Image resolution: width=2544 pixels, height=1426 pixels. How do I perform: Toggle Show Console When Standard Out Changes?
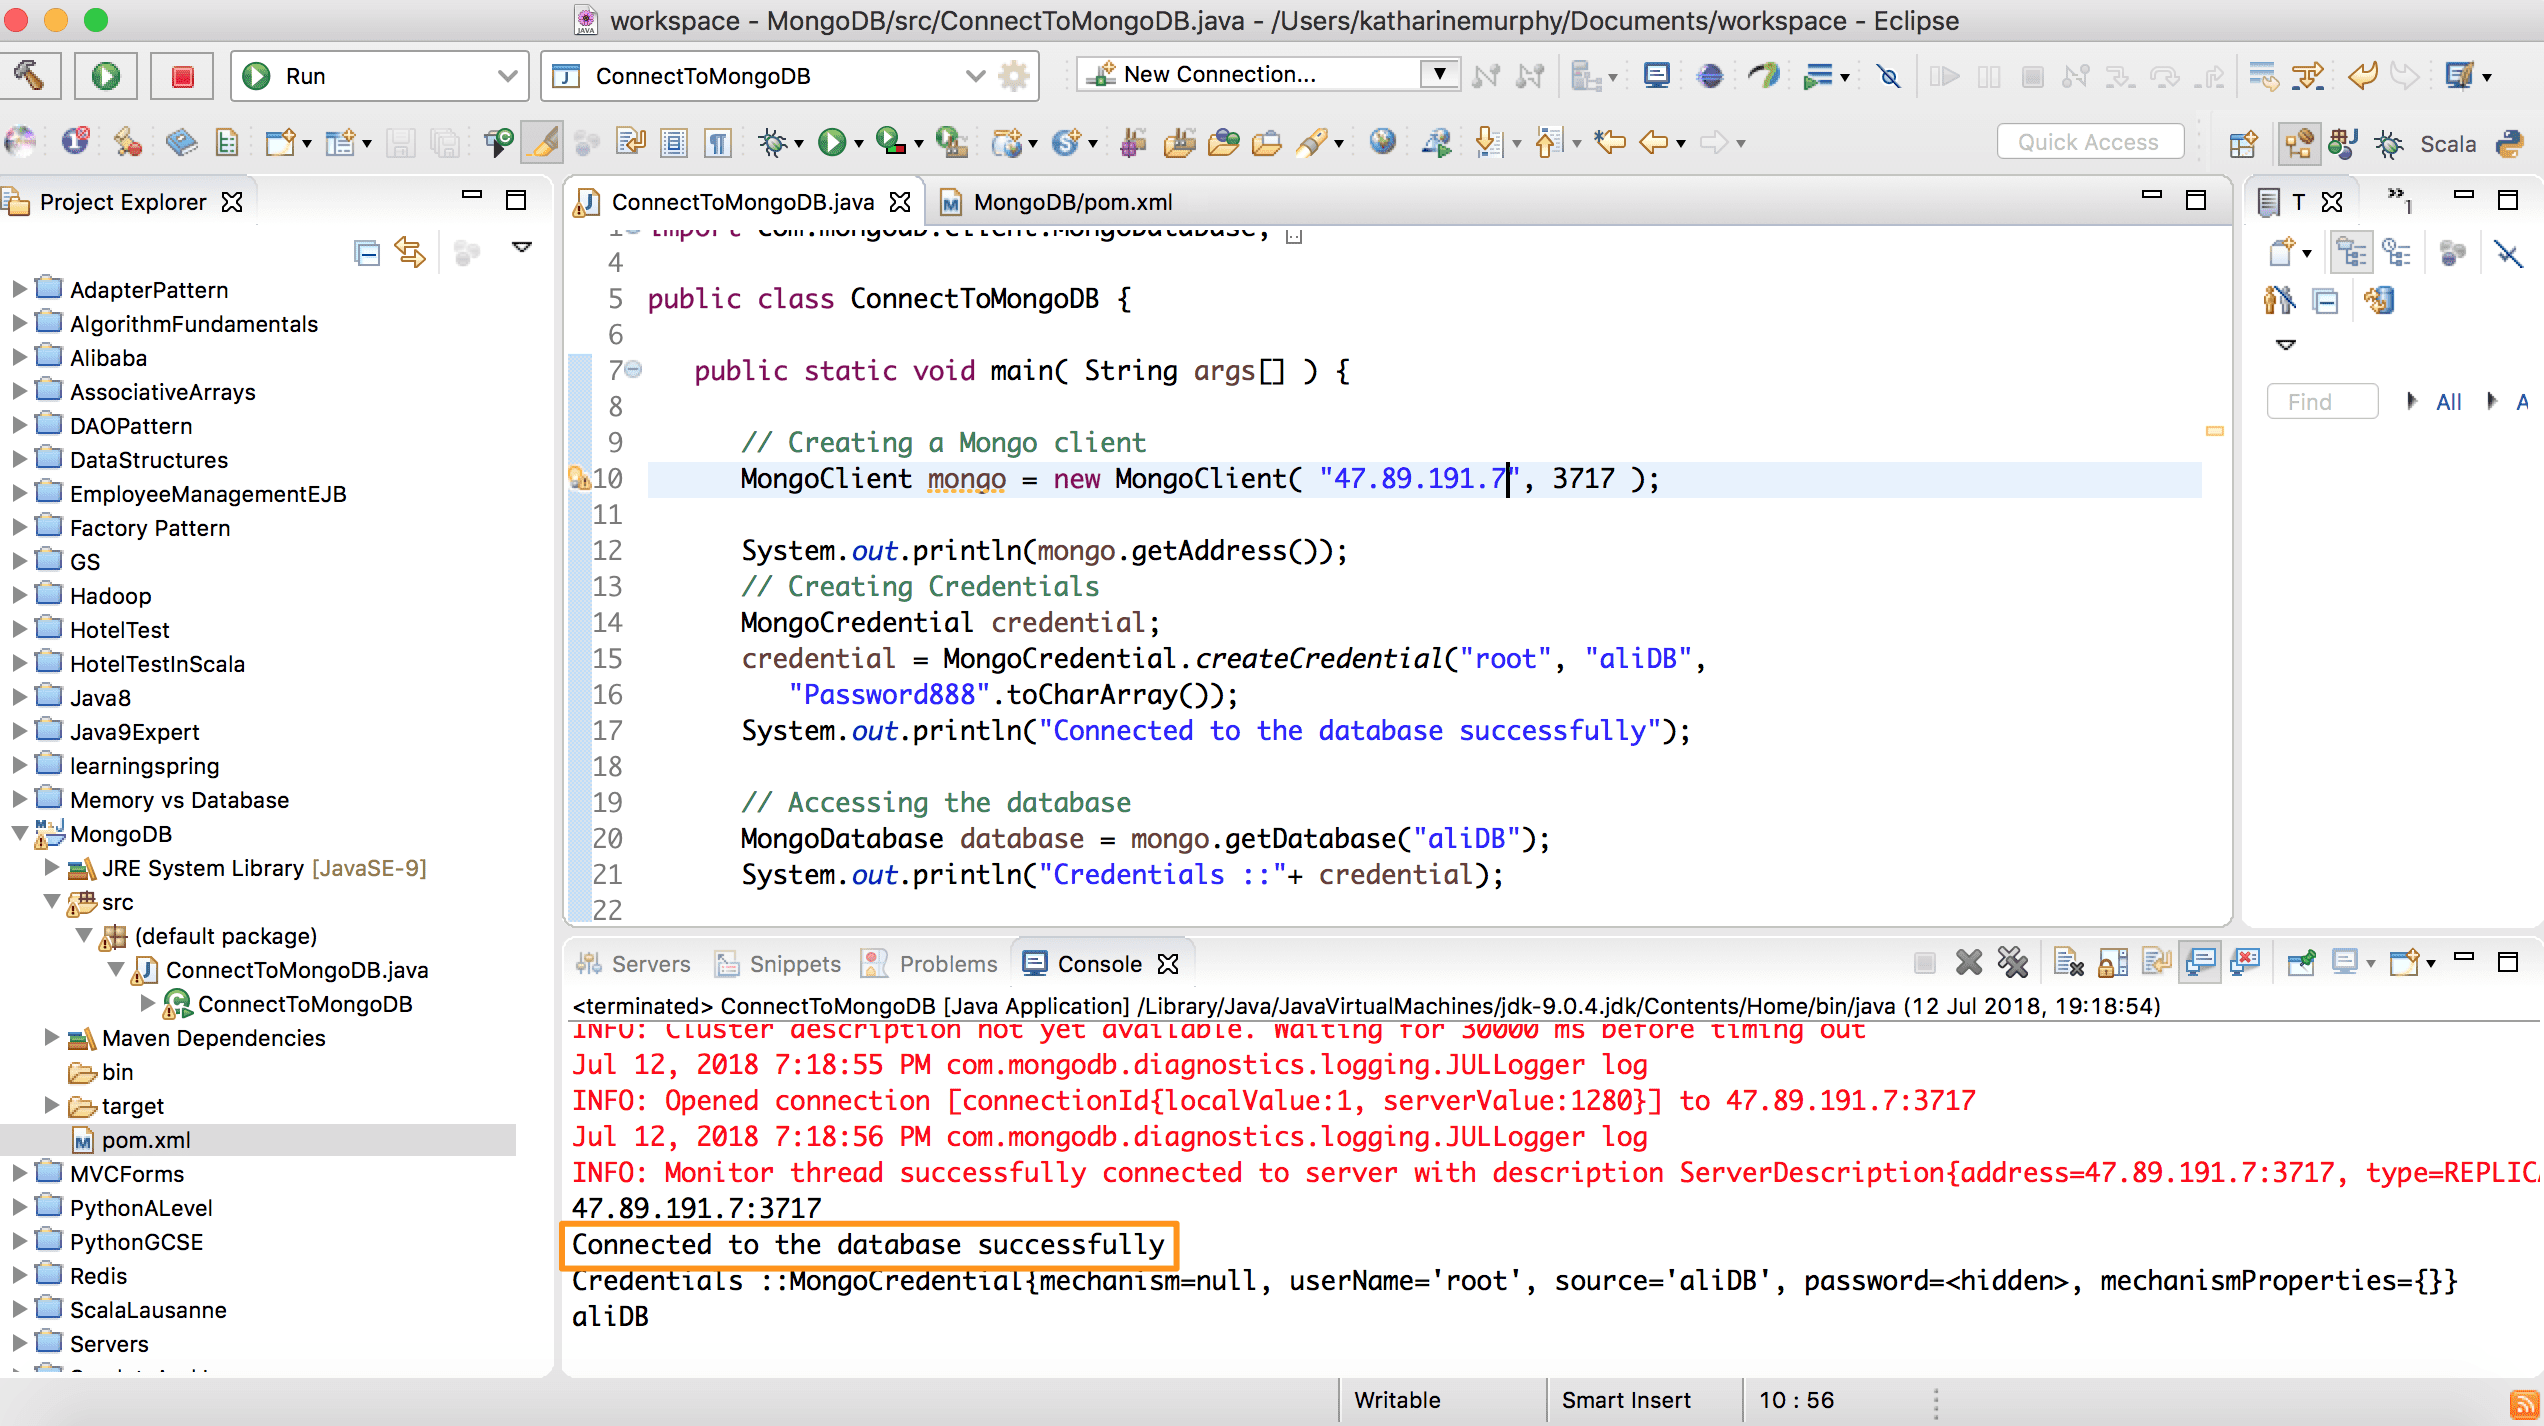point(2201,963)
